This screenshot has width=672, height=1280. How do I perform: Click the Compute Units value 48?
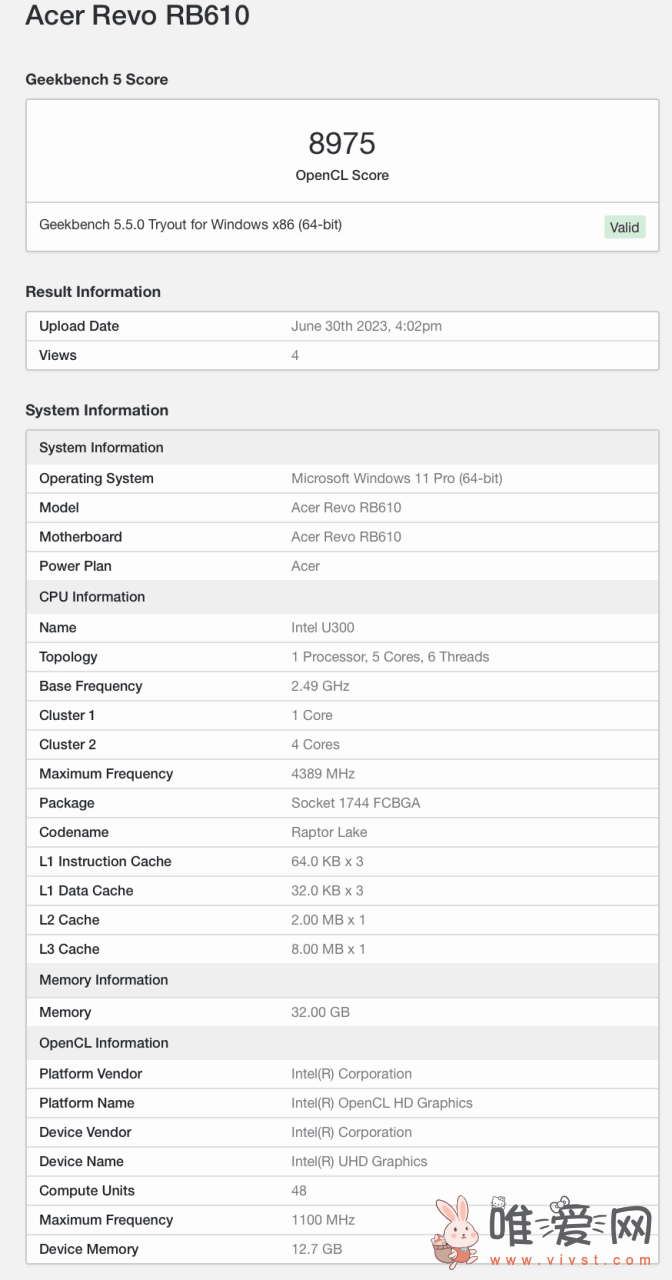[299, 1191]
